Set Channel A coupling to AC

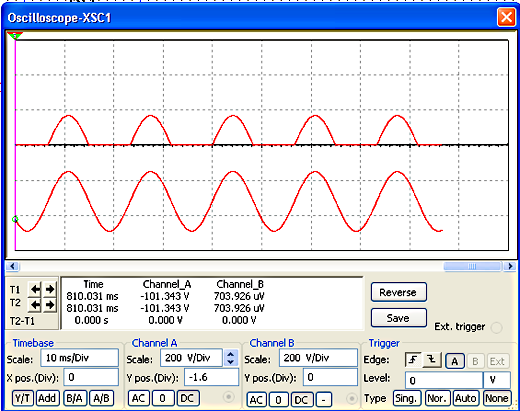139,398
